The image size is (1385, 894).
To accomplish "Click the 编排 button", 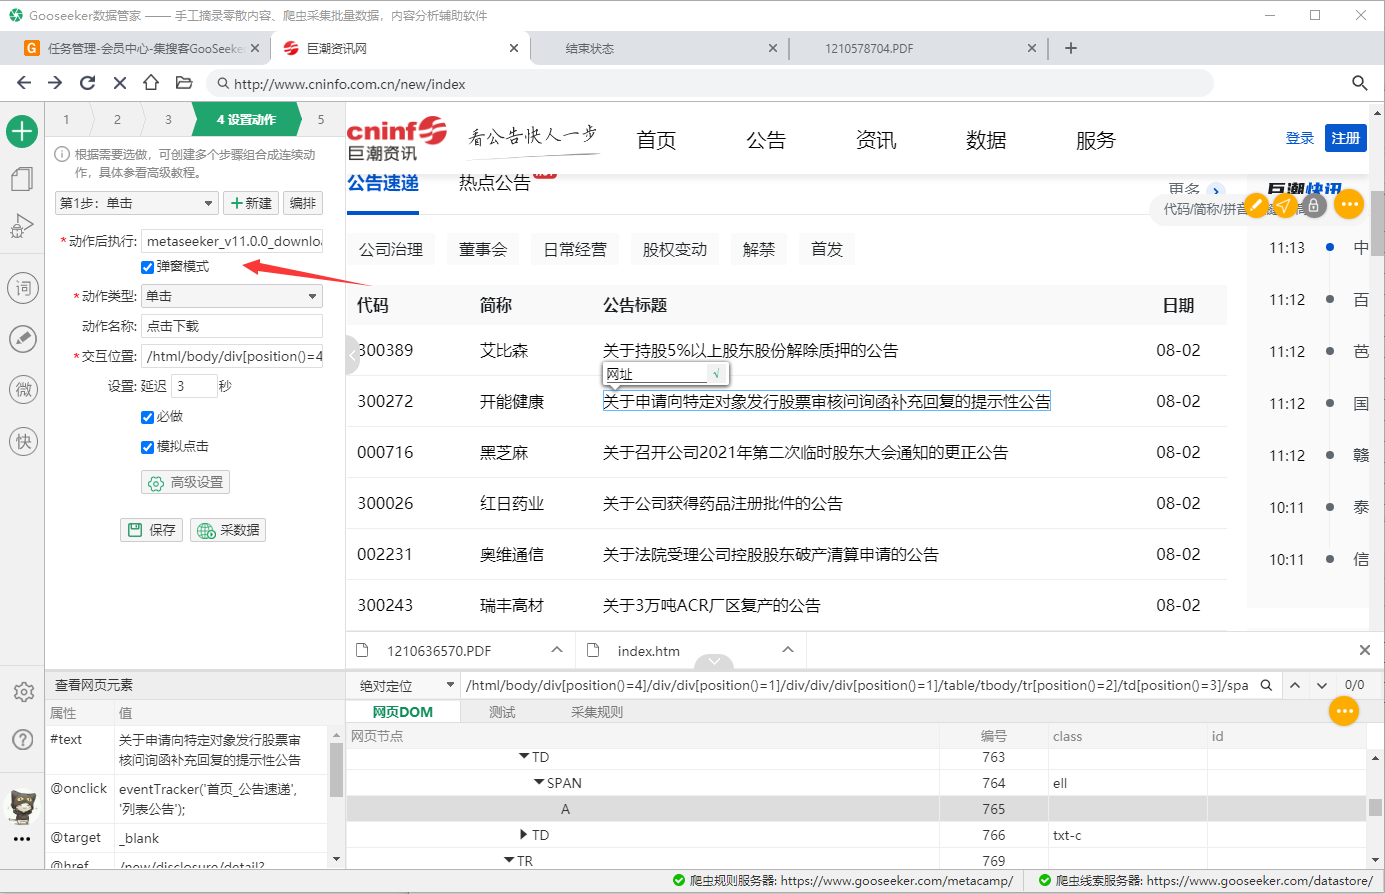I will coord(303,203).
